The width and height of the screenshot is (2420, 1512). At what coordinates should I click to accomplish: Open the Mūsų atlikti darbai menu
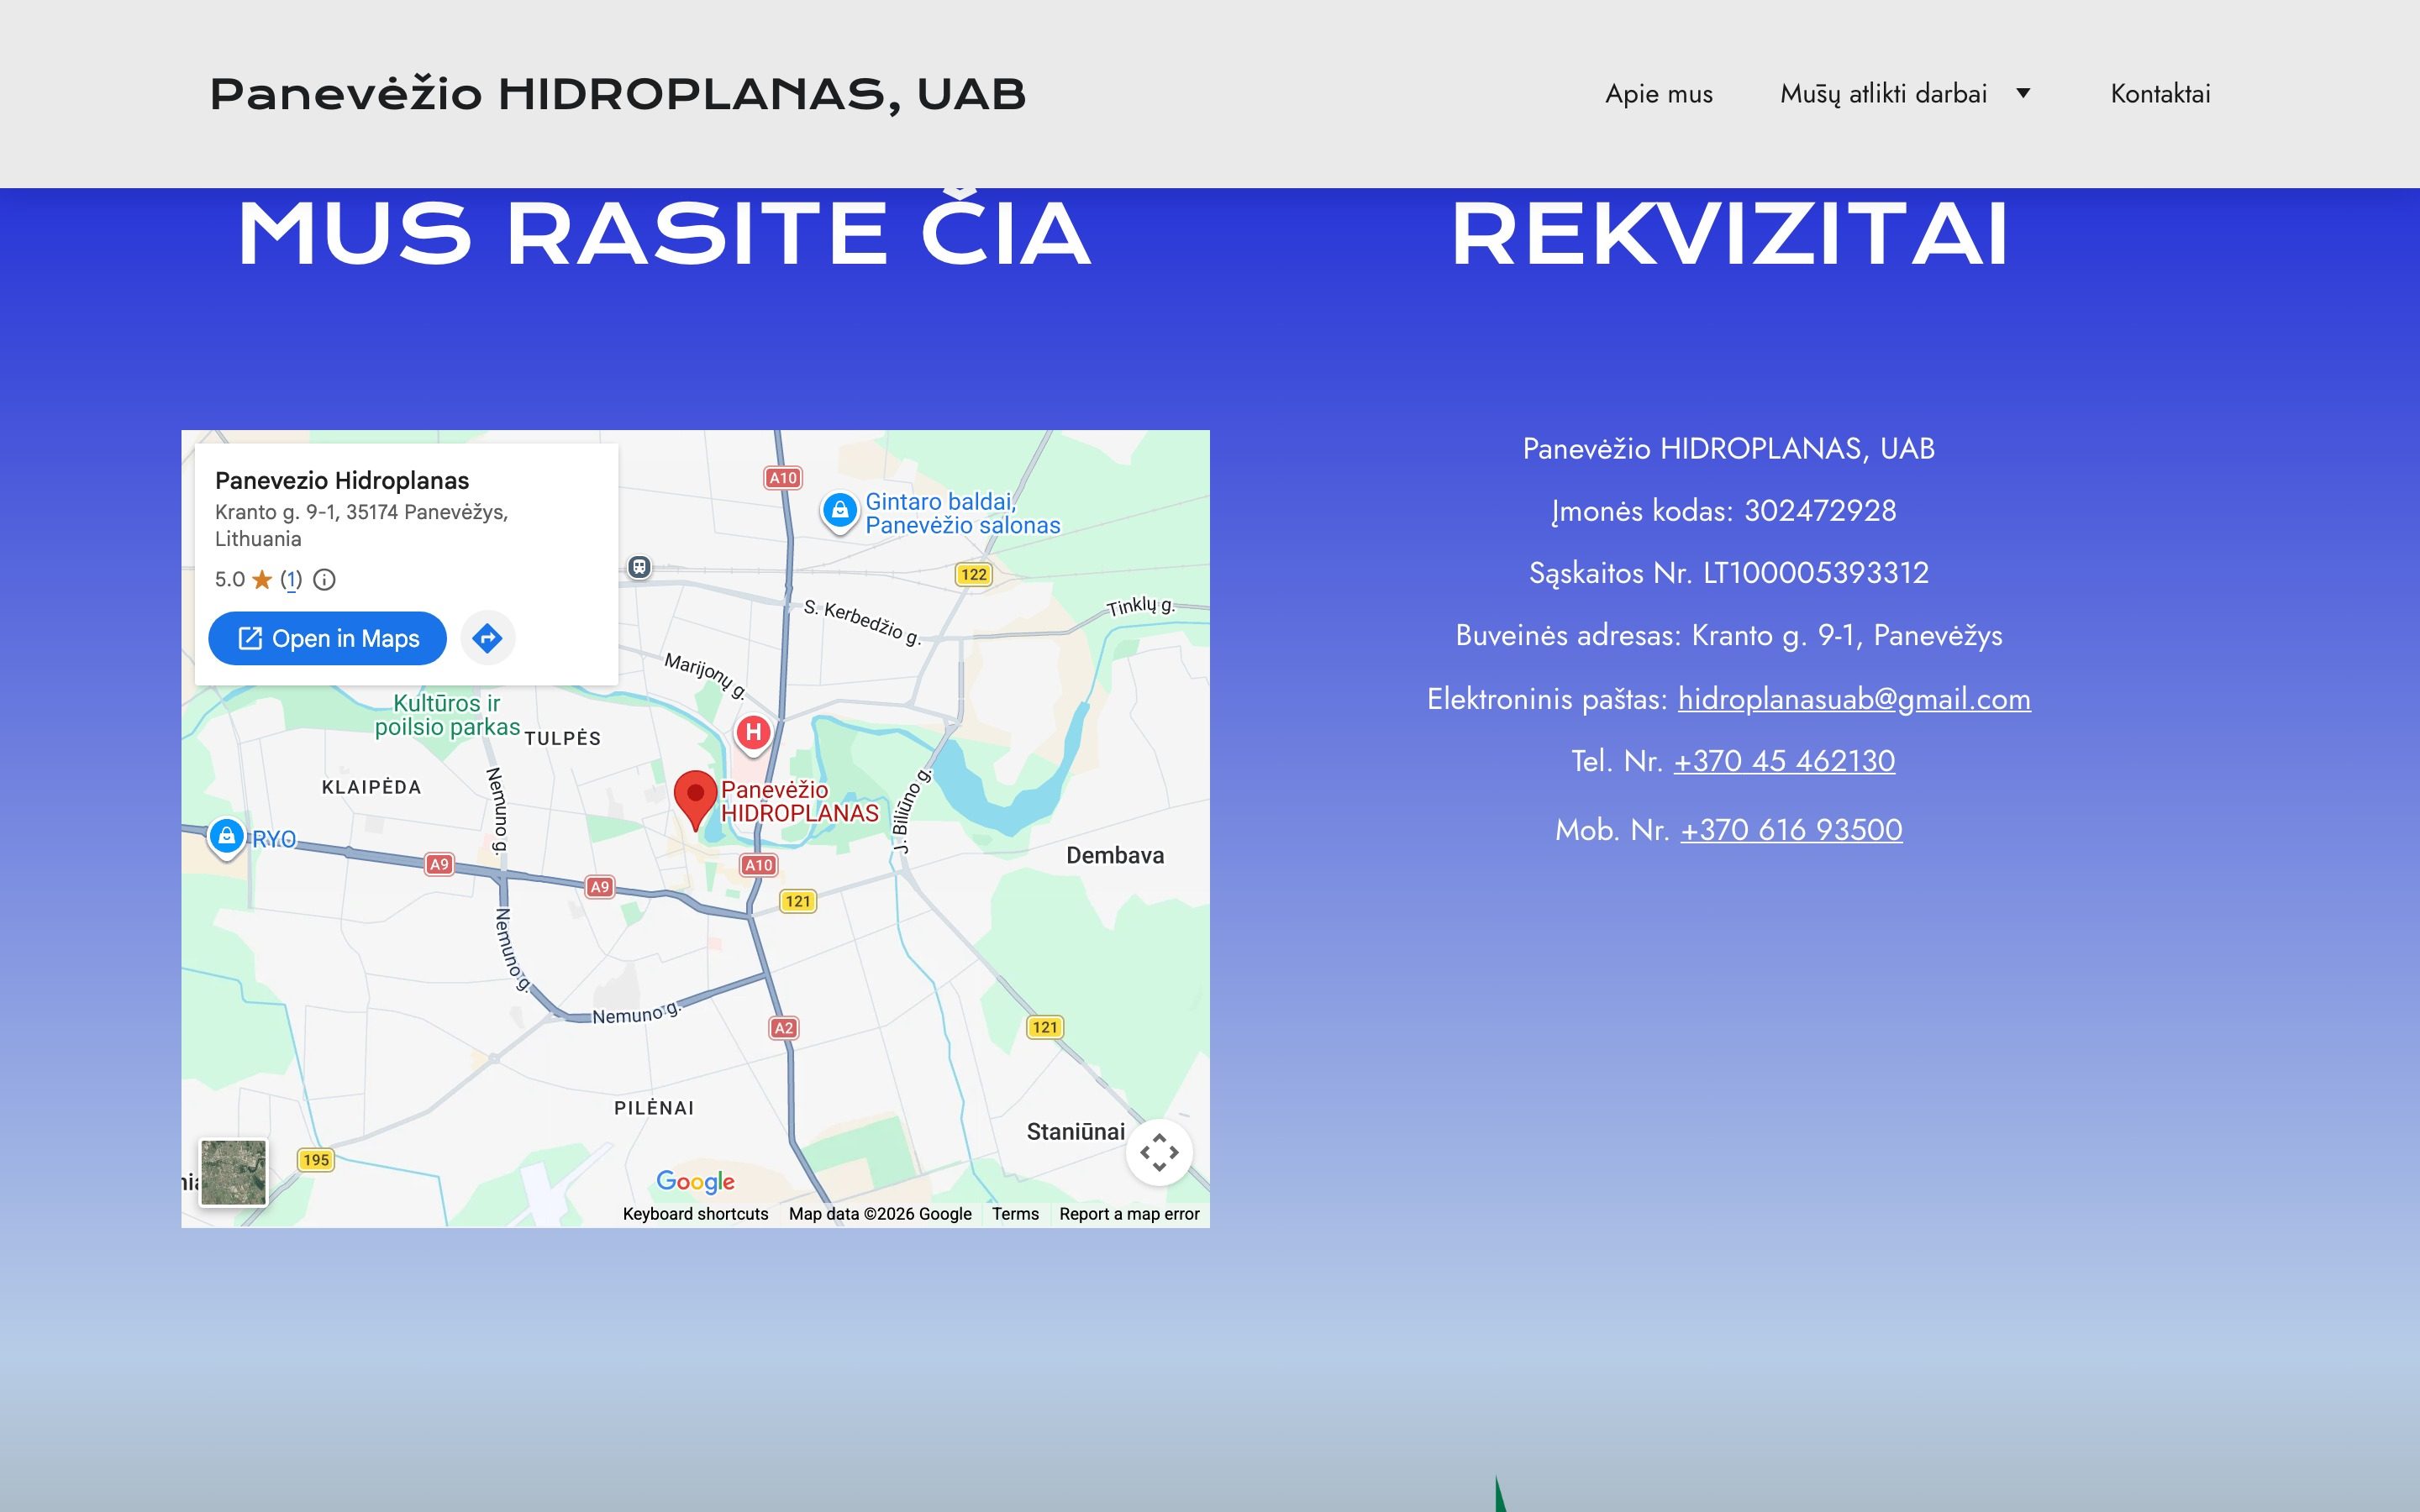1883,93
